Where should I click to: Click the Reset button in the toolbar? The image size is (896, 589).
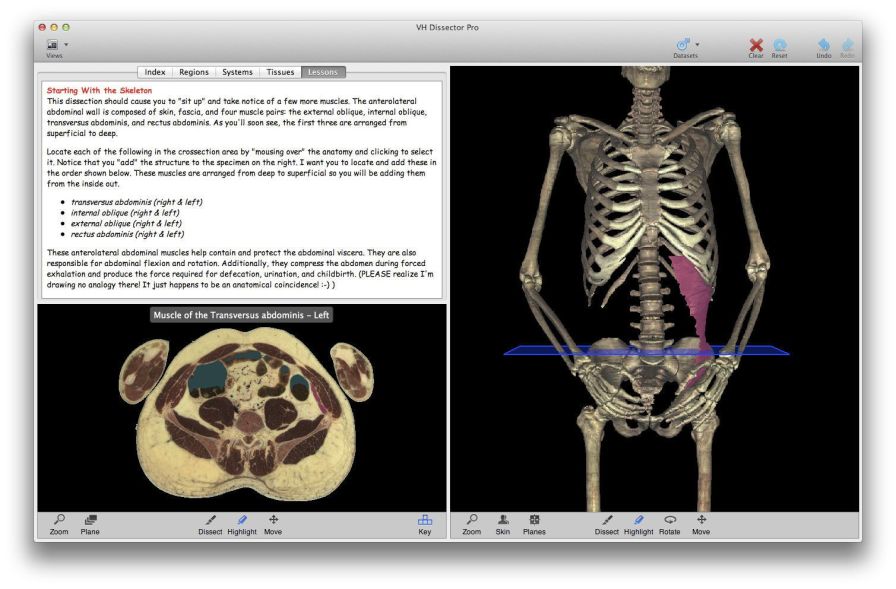[781, 46]
